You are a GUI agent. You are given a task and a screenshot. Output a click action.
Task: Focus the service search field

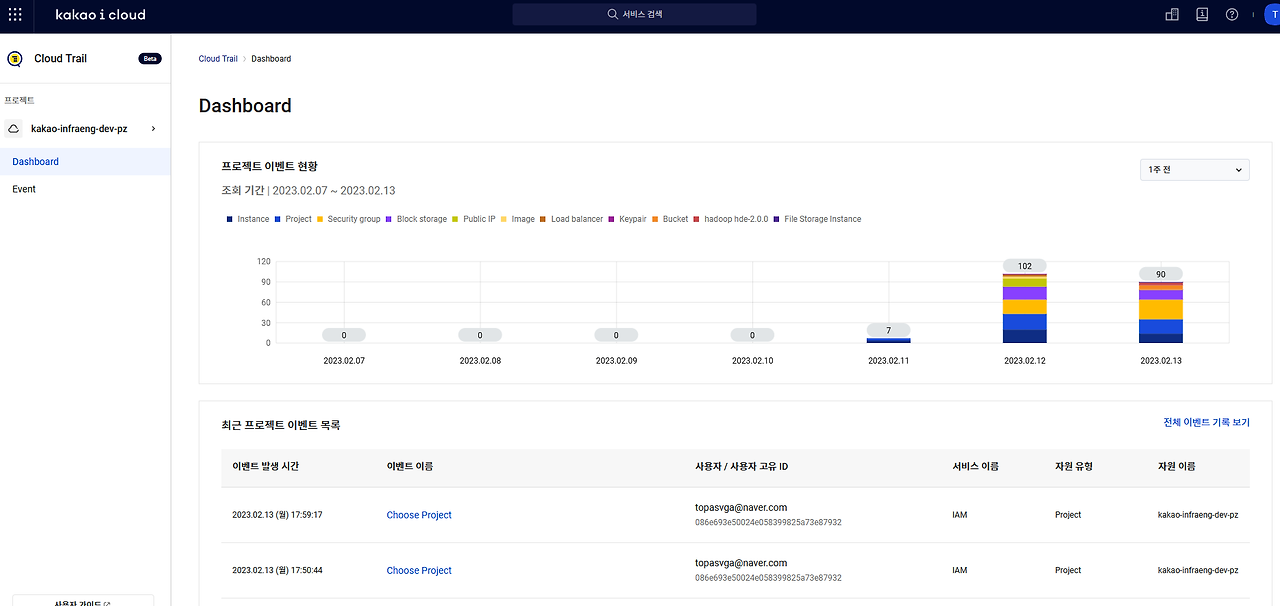[634, 15]
